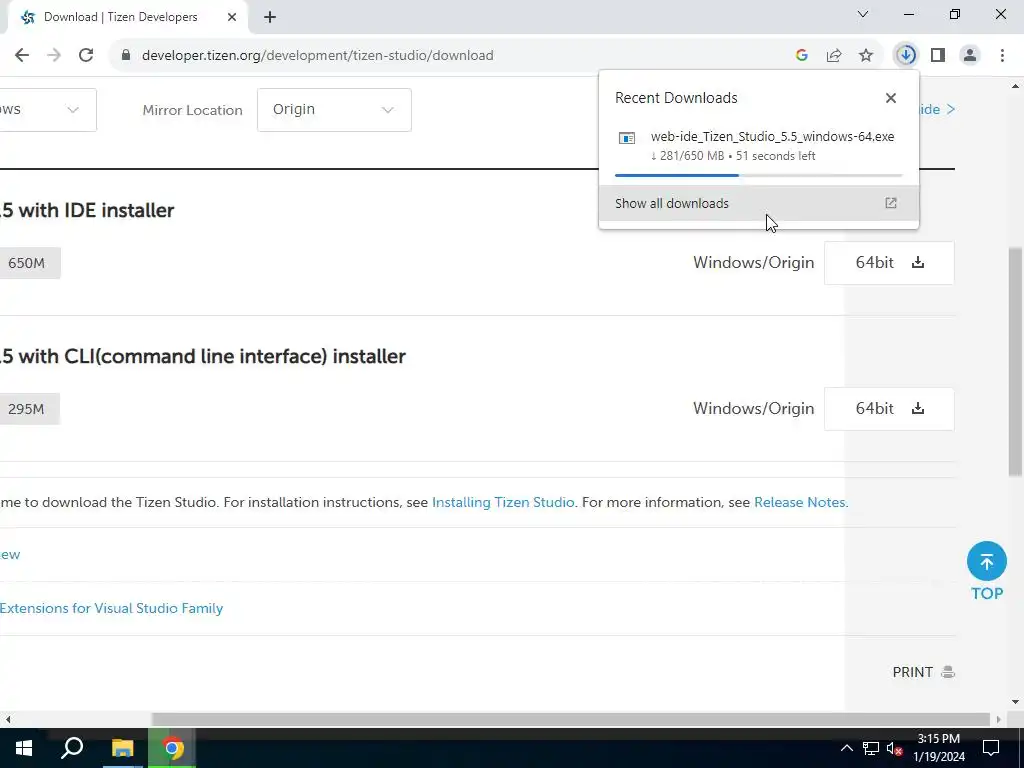
Task: Show hidden system tray icons
Action: point(846,748)
